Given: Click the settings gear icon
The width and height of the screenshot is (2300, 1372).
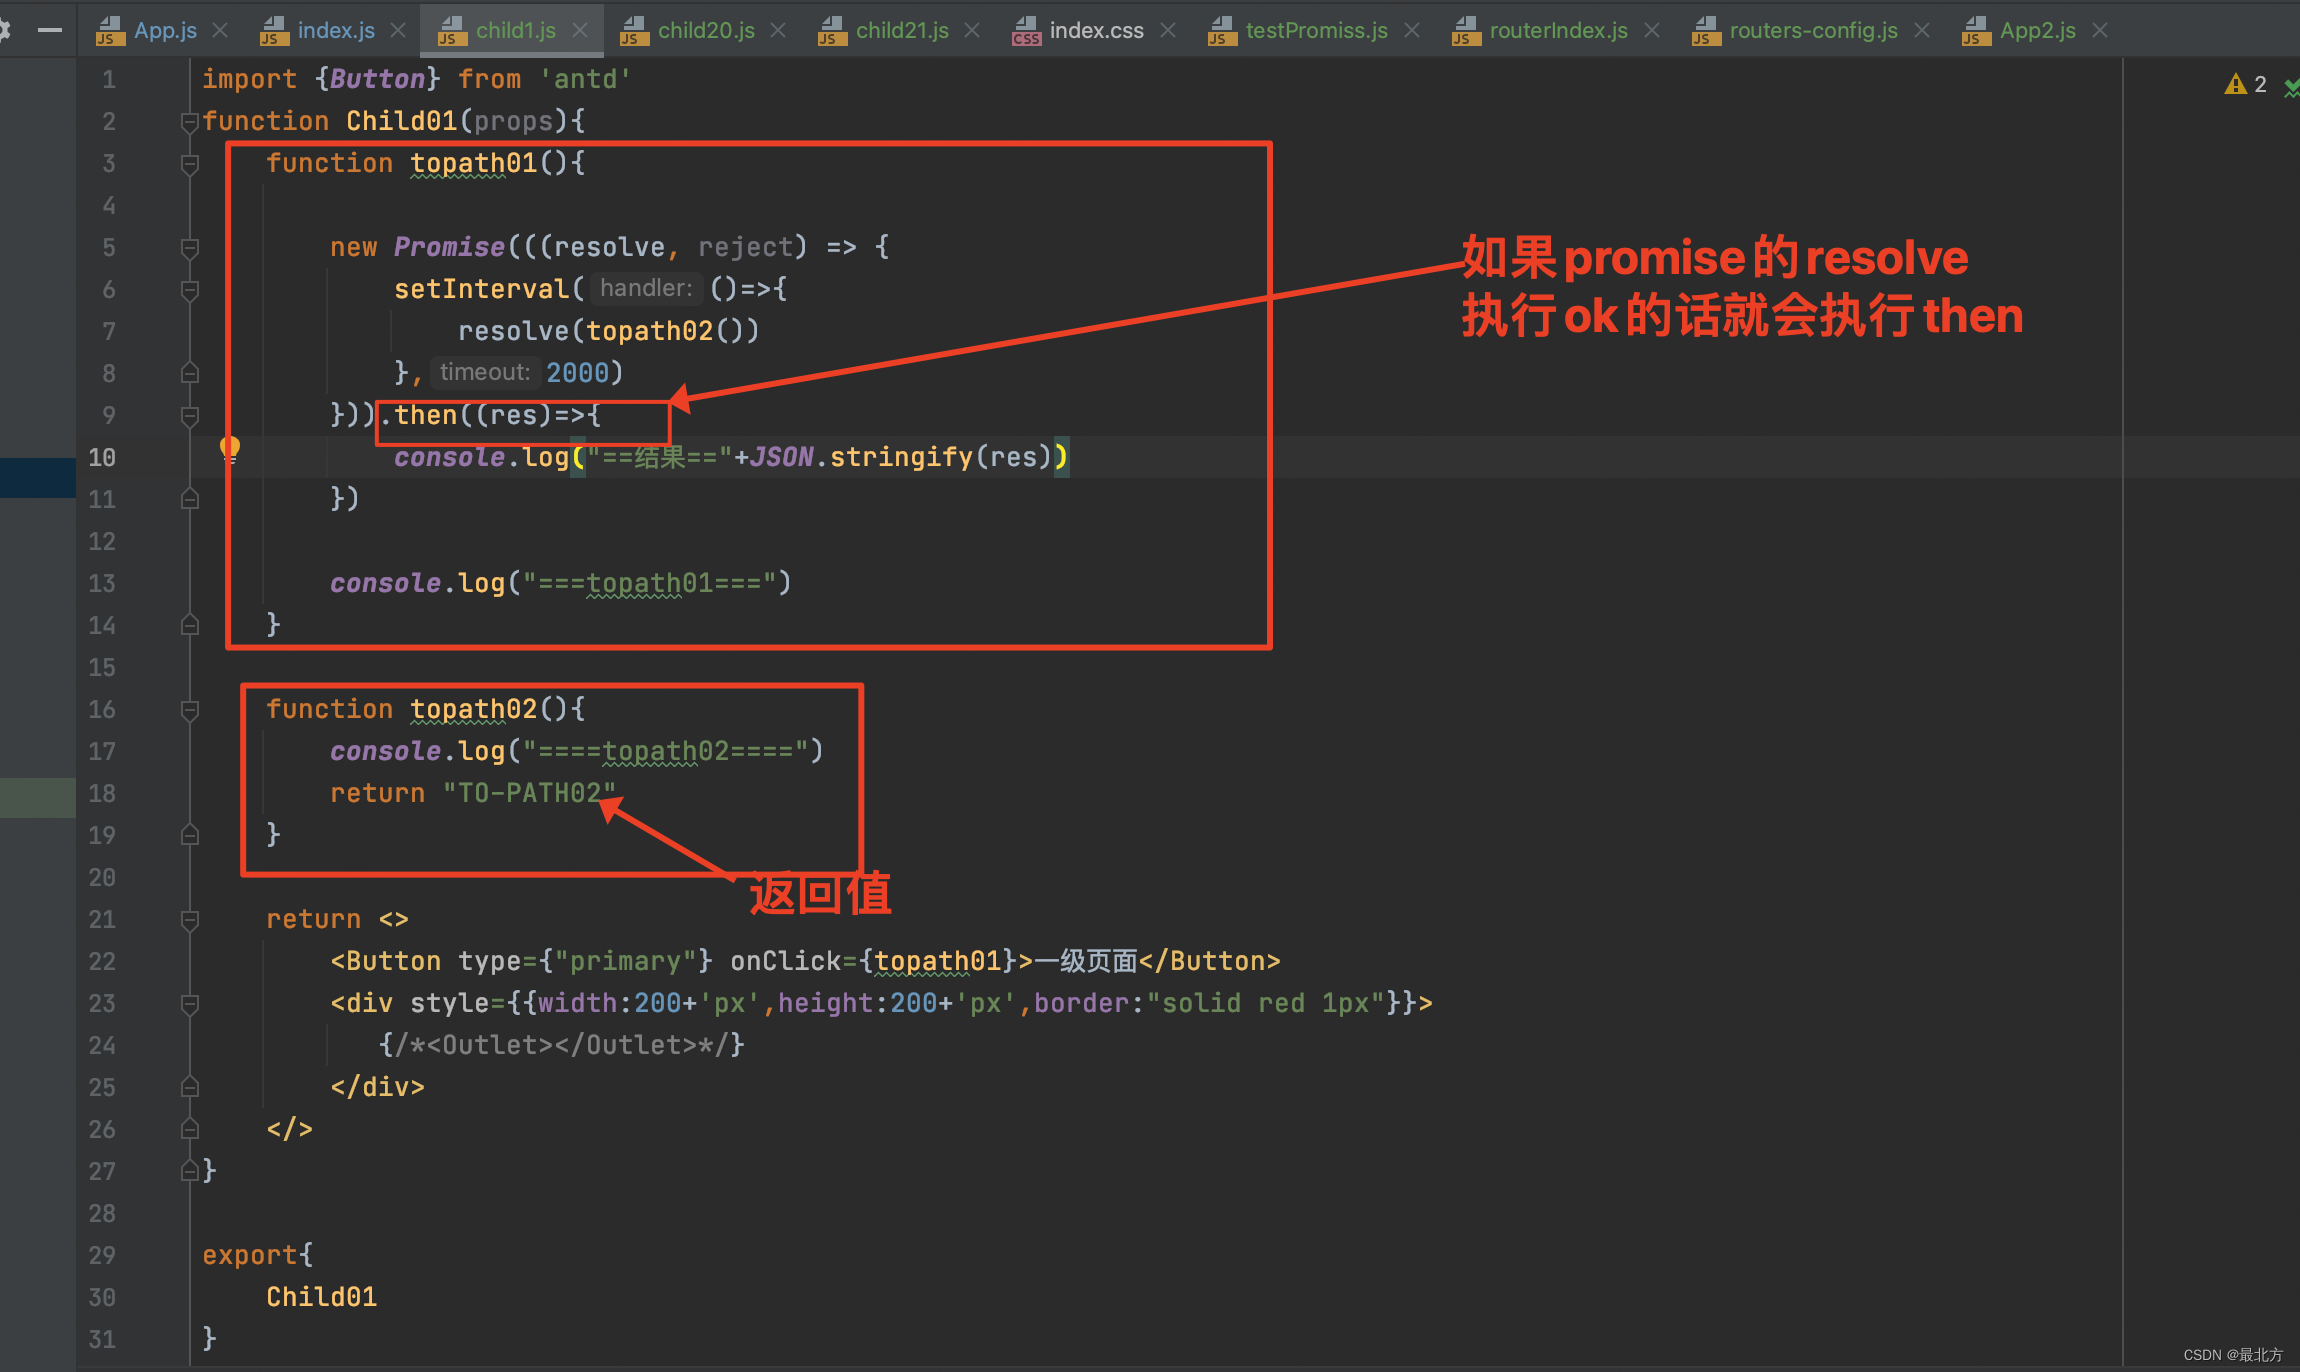Looking at the screenshot, I should [4, 30].
